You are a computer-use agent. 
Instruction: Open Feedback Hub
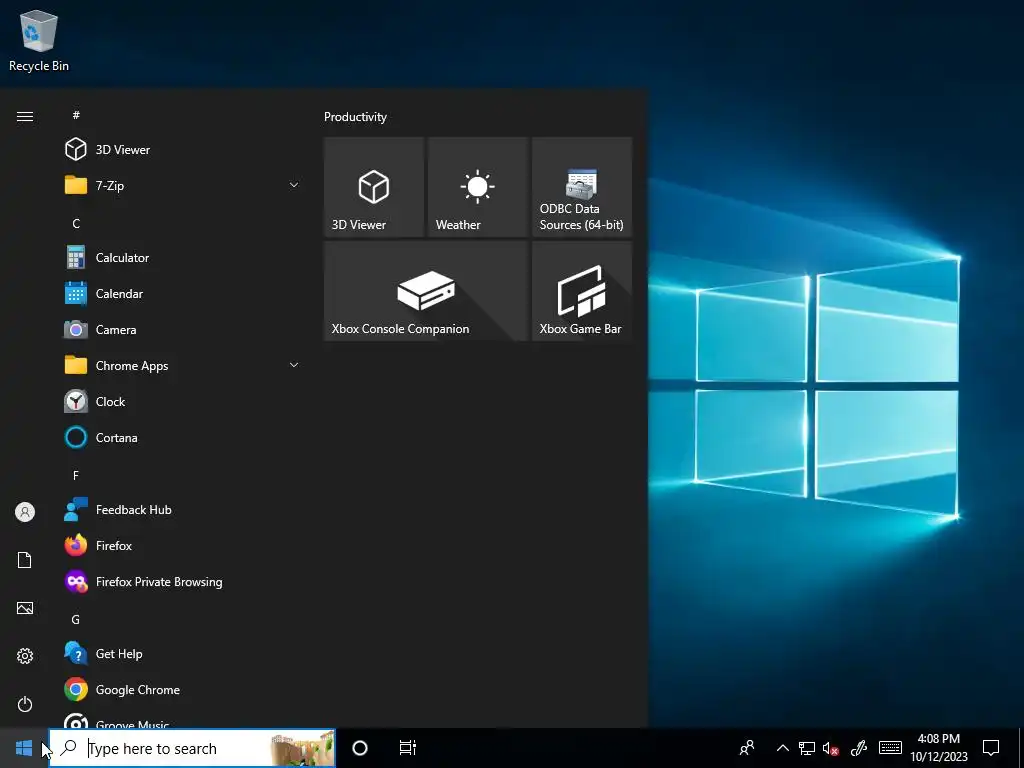(x=182, y=509)
